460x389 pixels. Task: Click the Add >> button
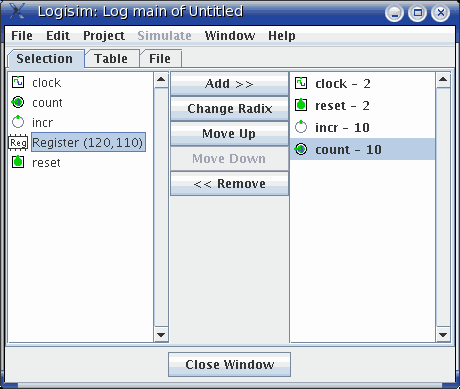click(x=229, y=84)
